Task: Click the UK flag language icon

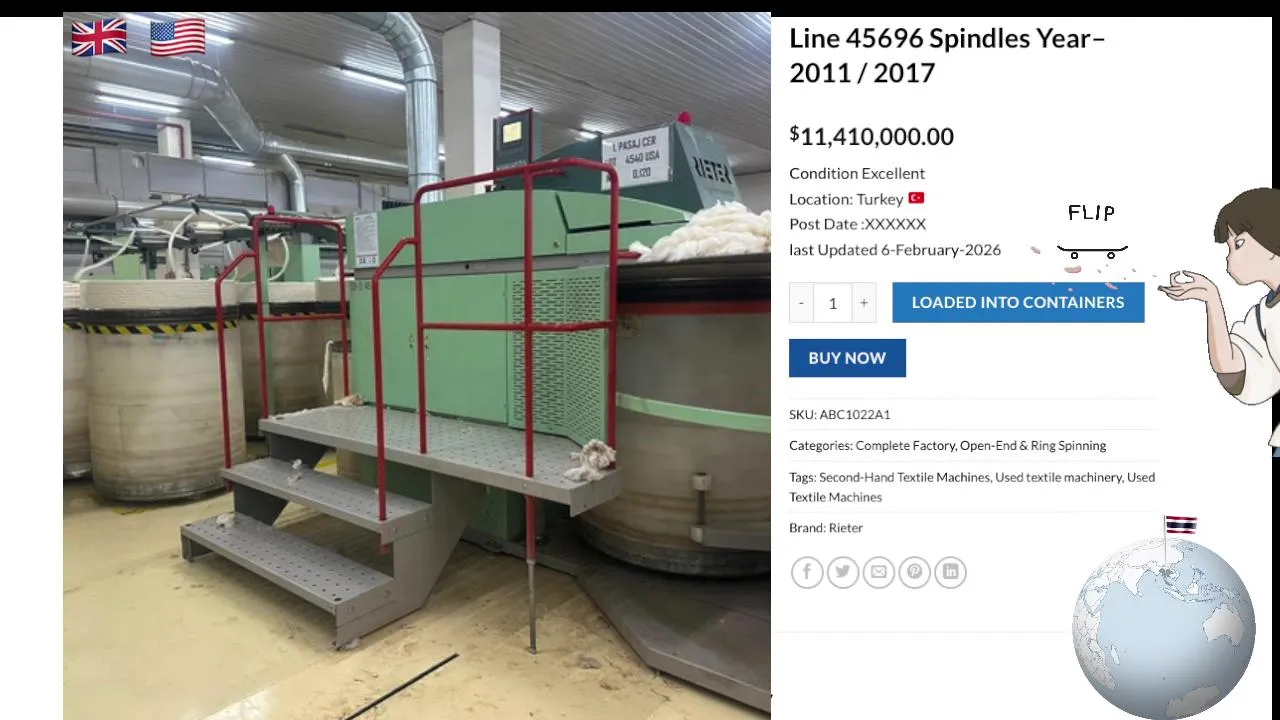Action: click(99, 38)
